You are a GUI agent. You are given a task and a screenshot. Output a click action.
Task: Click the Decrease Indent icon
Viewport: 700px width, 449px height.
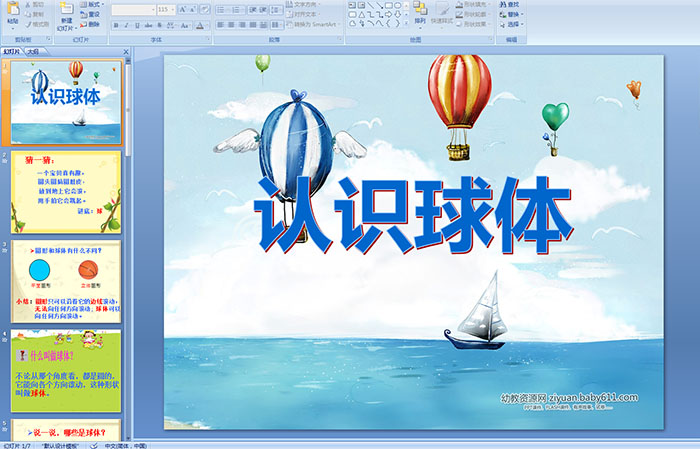pyautogui.click(x=253, y=10)
